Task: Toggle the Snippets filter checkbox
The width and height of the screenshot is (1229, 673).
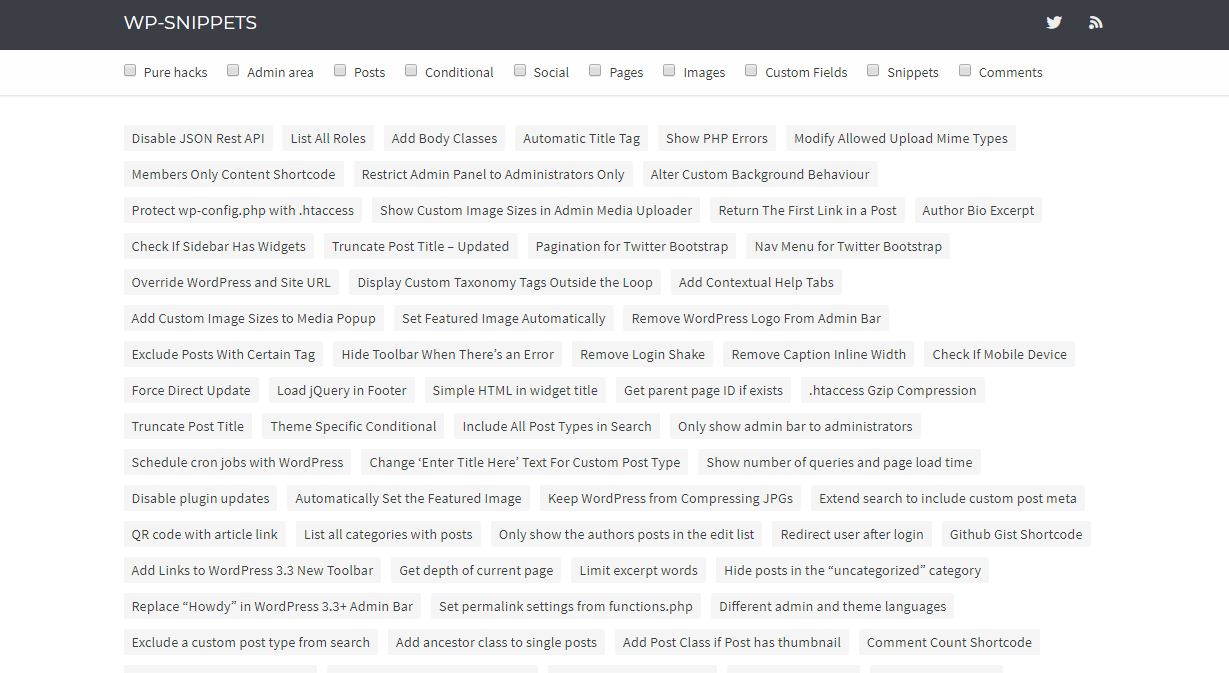Action: tap(873, 70)
